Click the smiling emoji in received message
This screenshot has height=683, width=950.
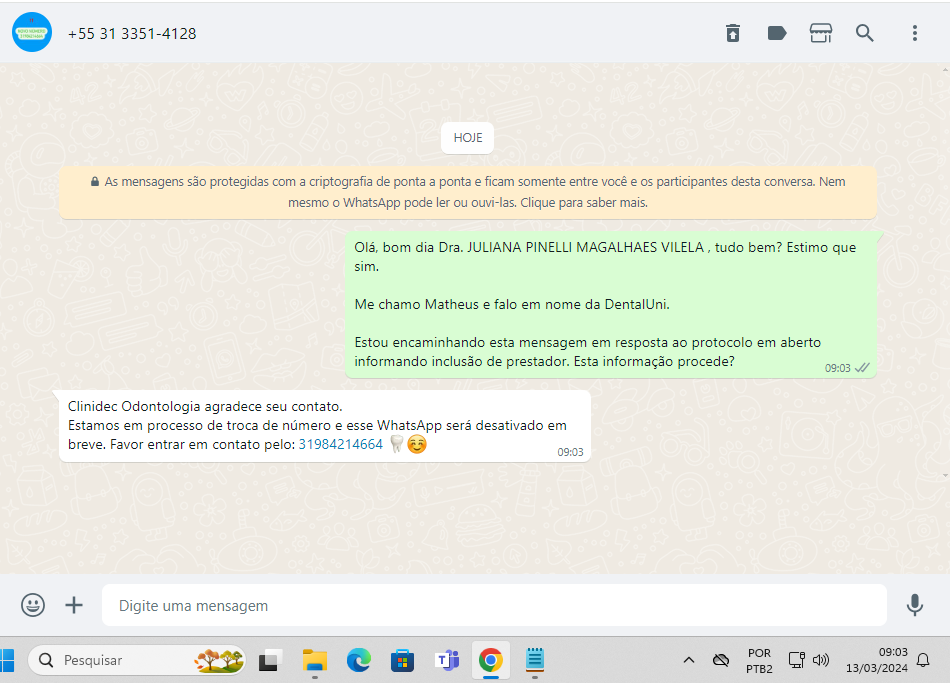[417, 444]
